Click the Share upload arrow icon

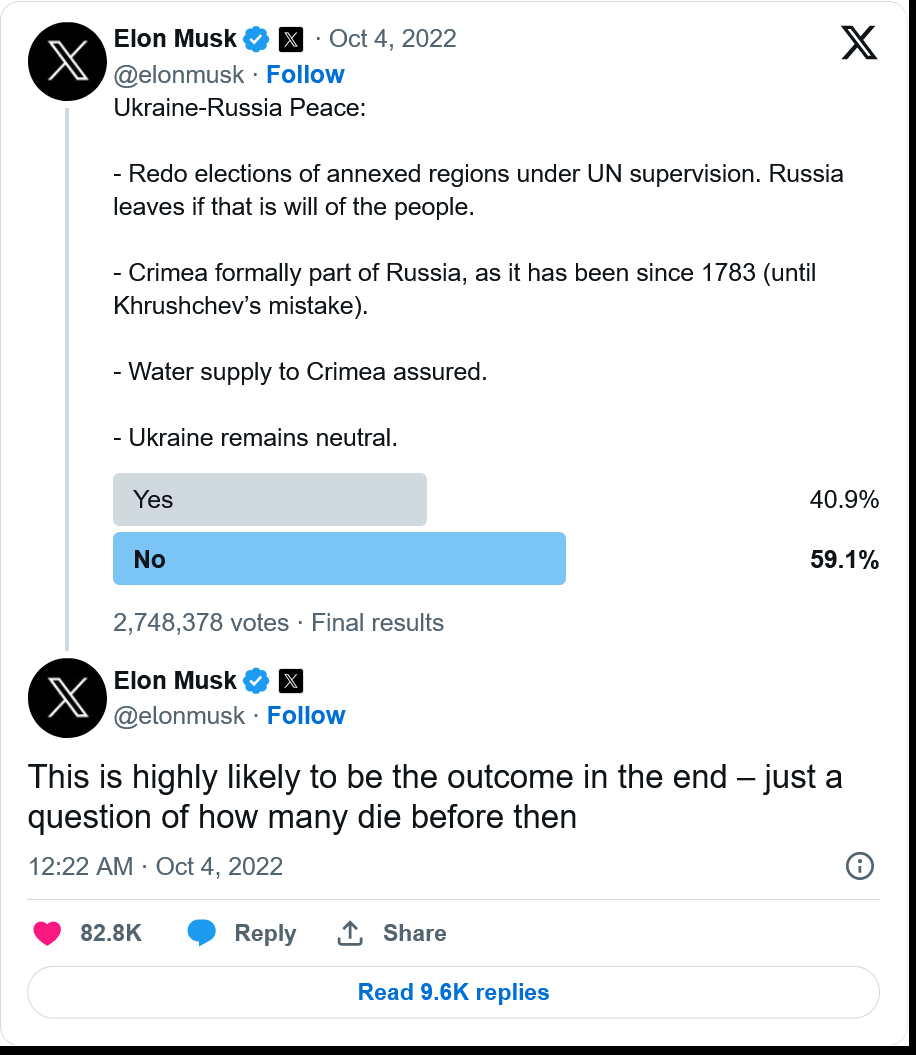point(349,933)
